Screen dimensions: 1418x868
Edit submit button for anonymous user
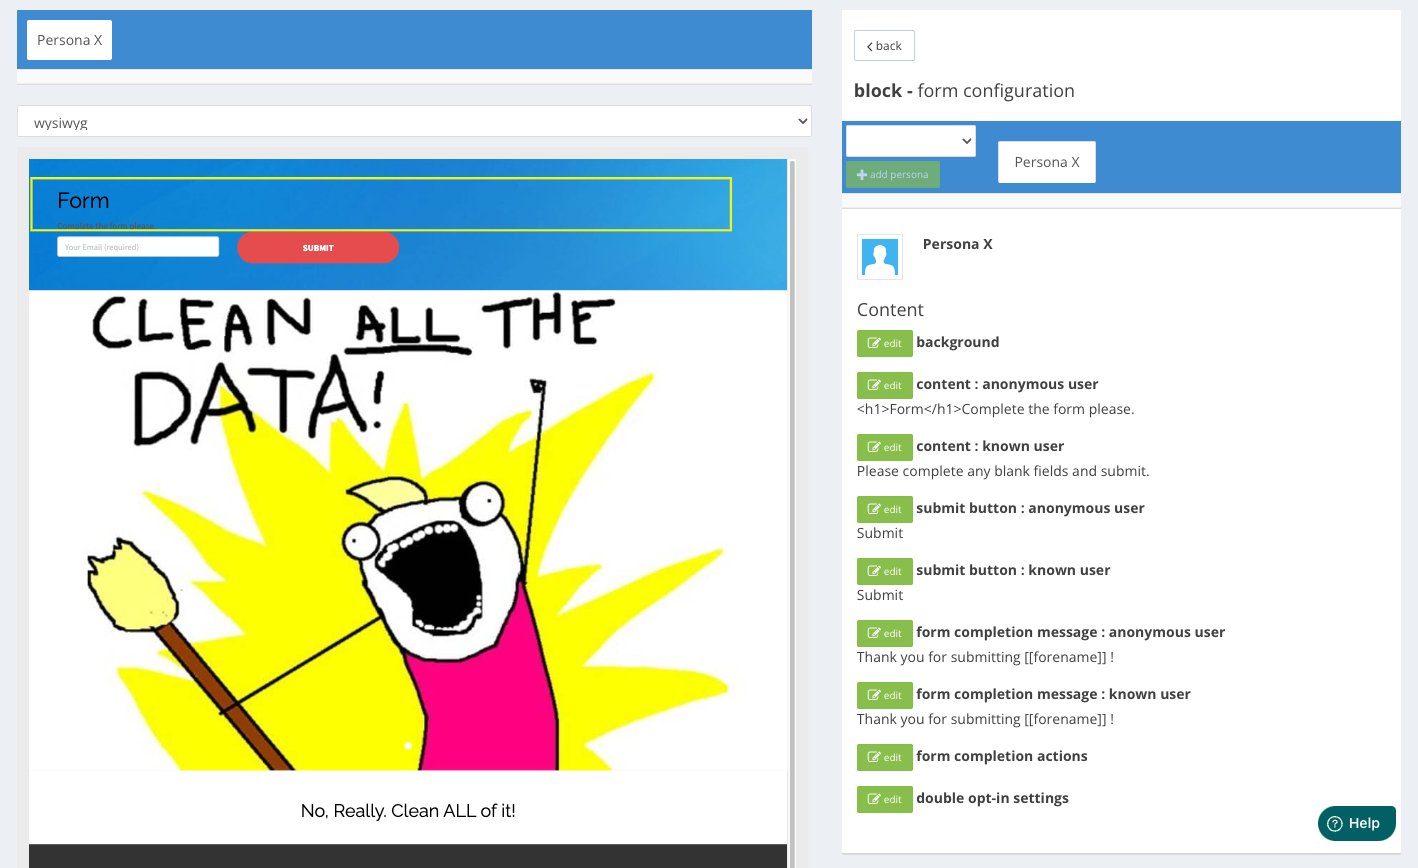(885, 509)
